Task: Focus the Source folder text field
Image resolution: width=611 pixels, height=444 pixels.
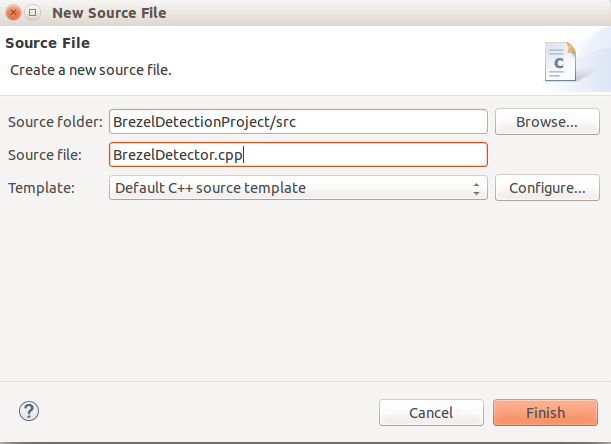Action: pyautogui.click(x=298, y=122)
